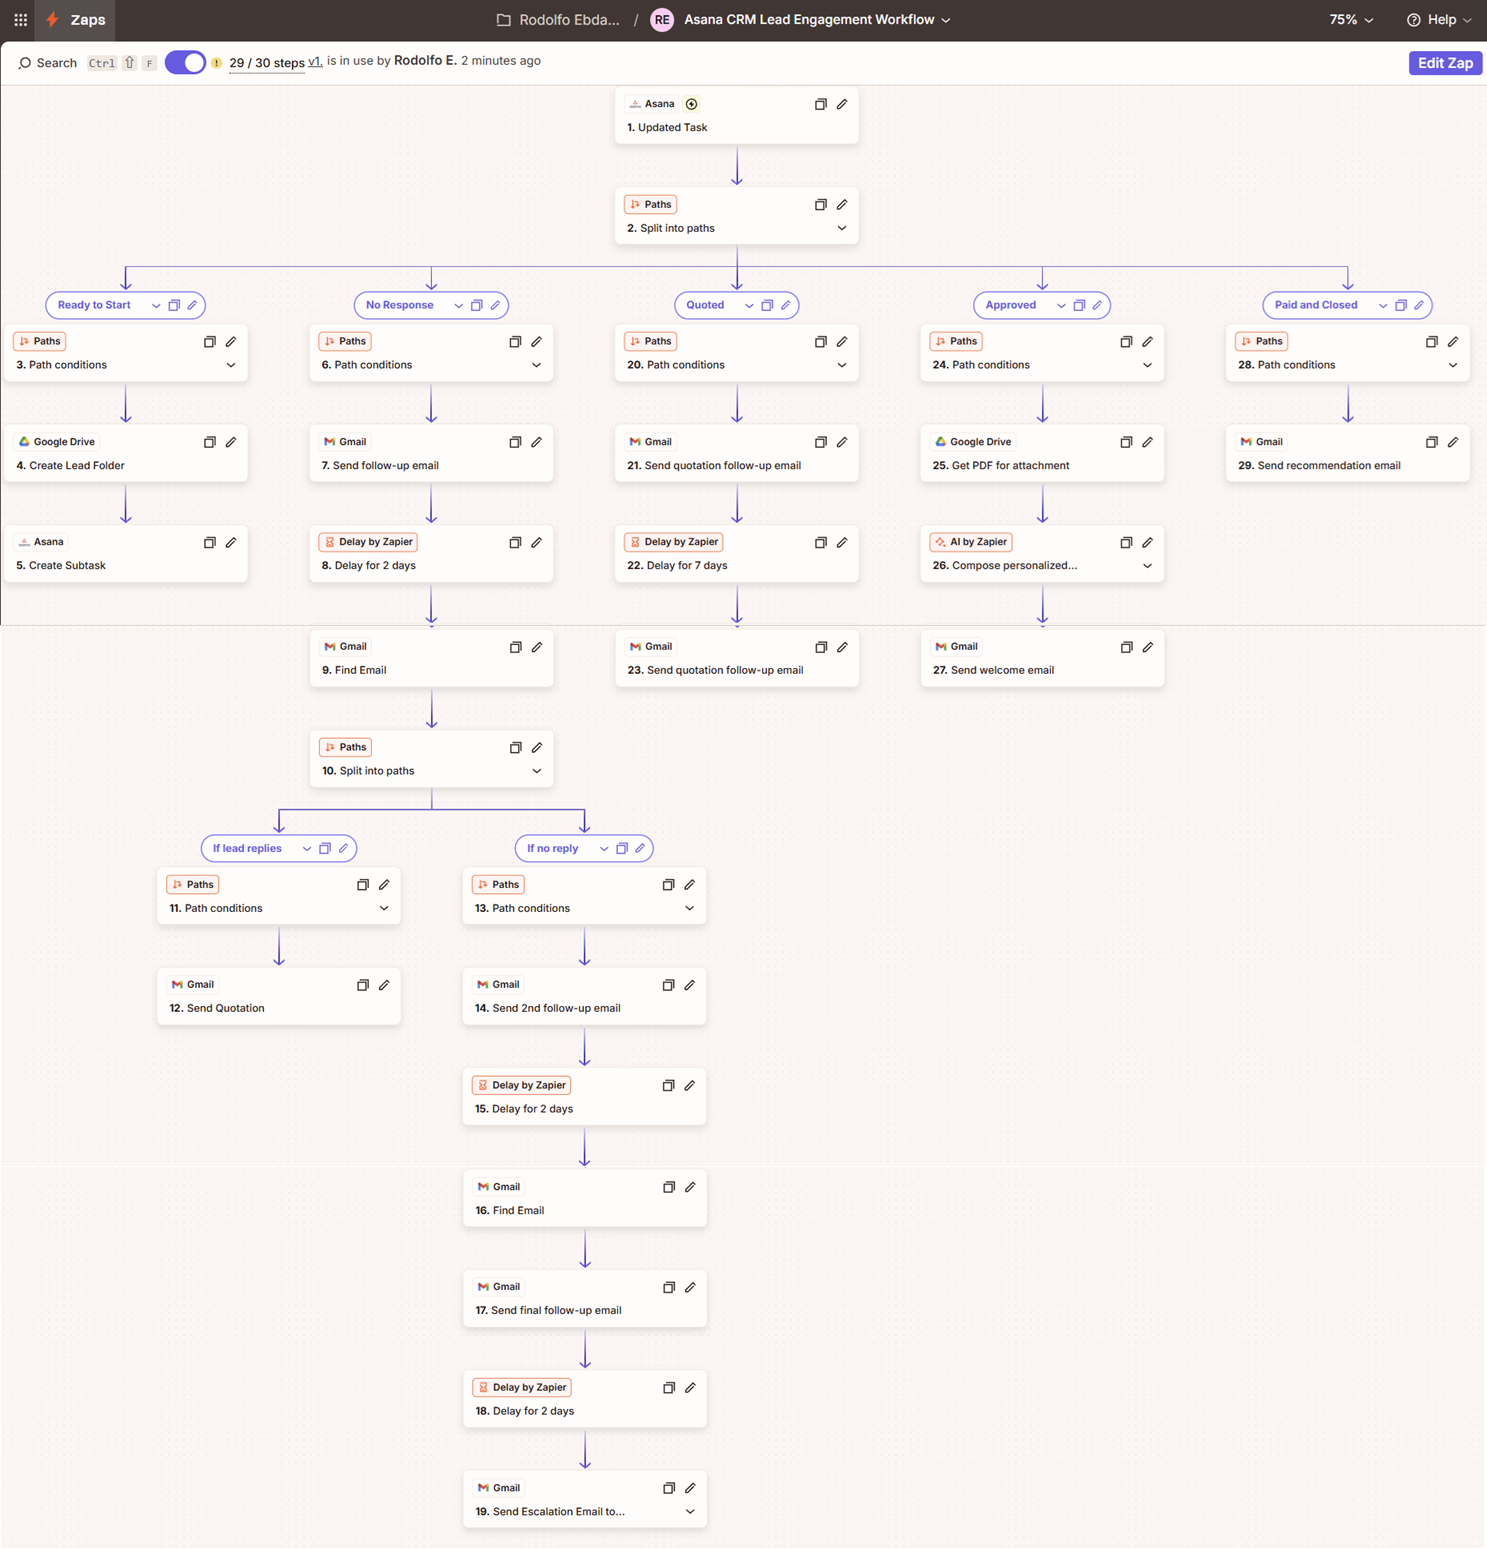Expand step 26 Compose personalized
The width and height of the screenshot is (1487, 1549).
[x=1148, y=566]
